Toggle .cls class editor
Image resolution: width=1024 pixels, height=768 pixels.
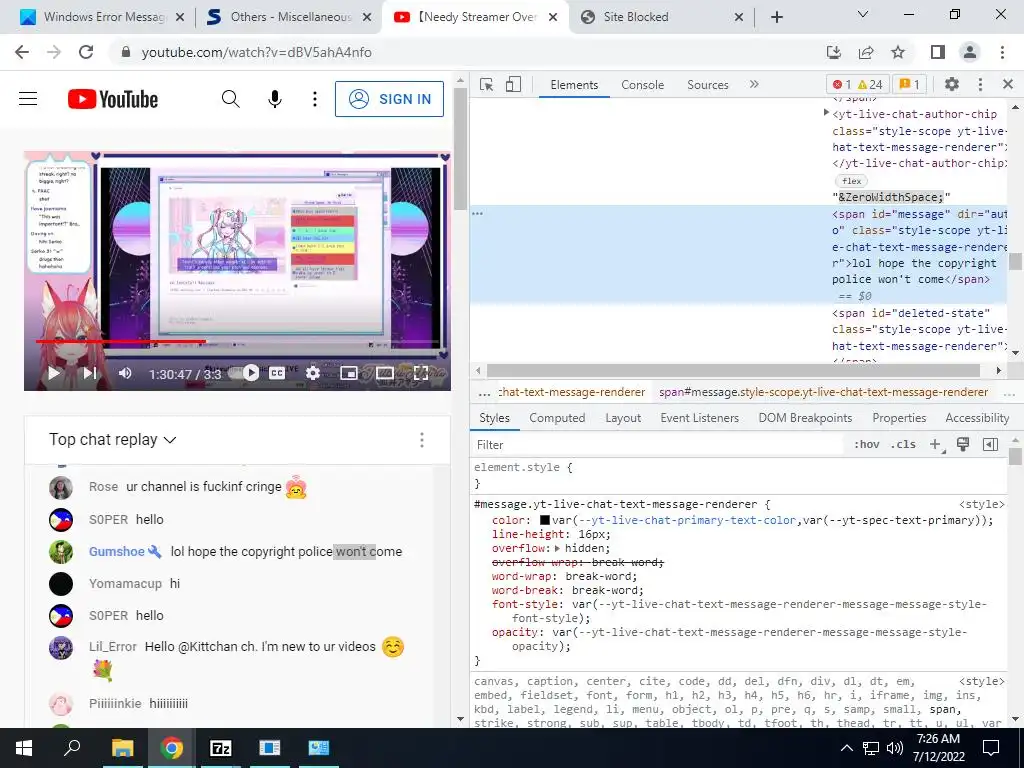pos(904,445)
